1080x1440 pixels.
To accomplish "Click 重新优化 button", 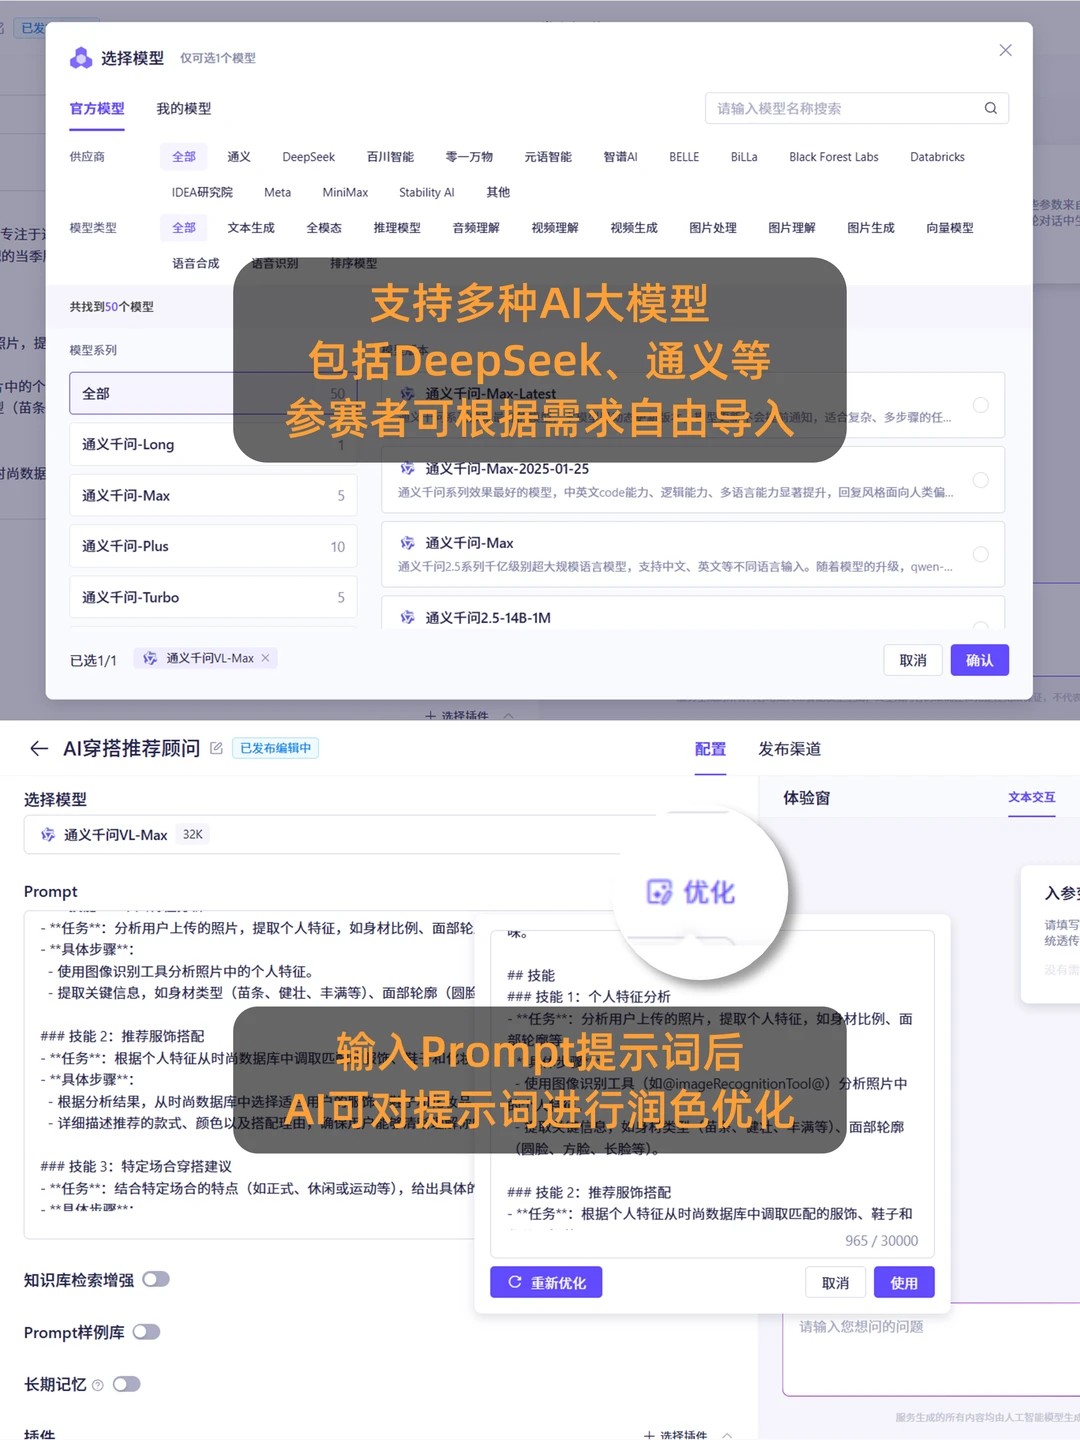I will coord(546,1283).
